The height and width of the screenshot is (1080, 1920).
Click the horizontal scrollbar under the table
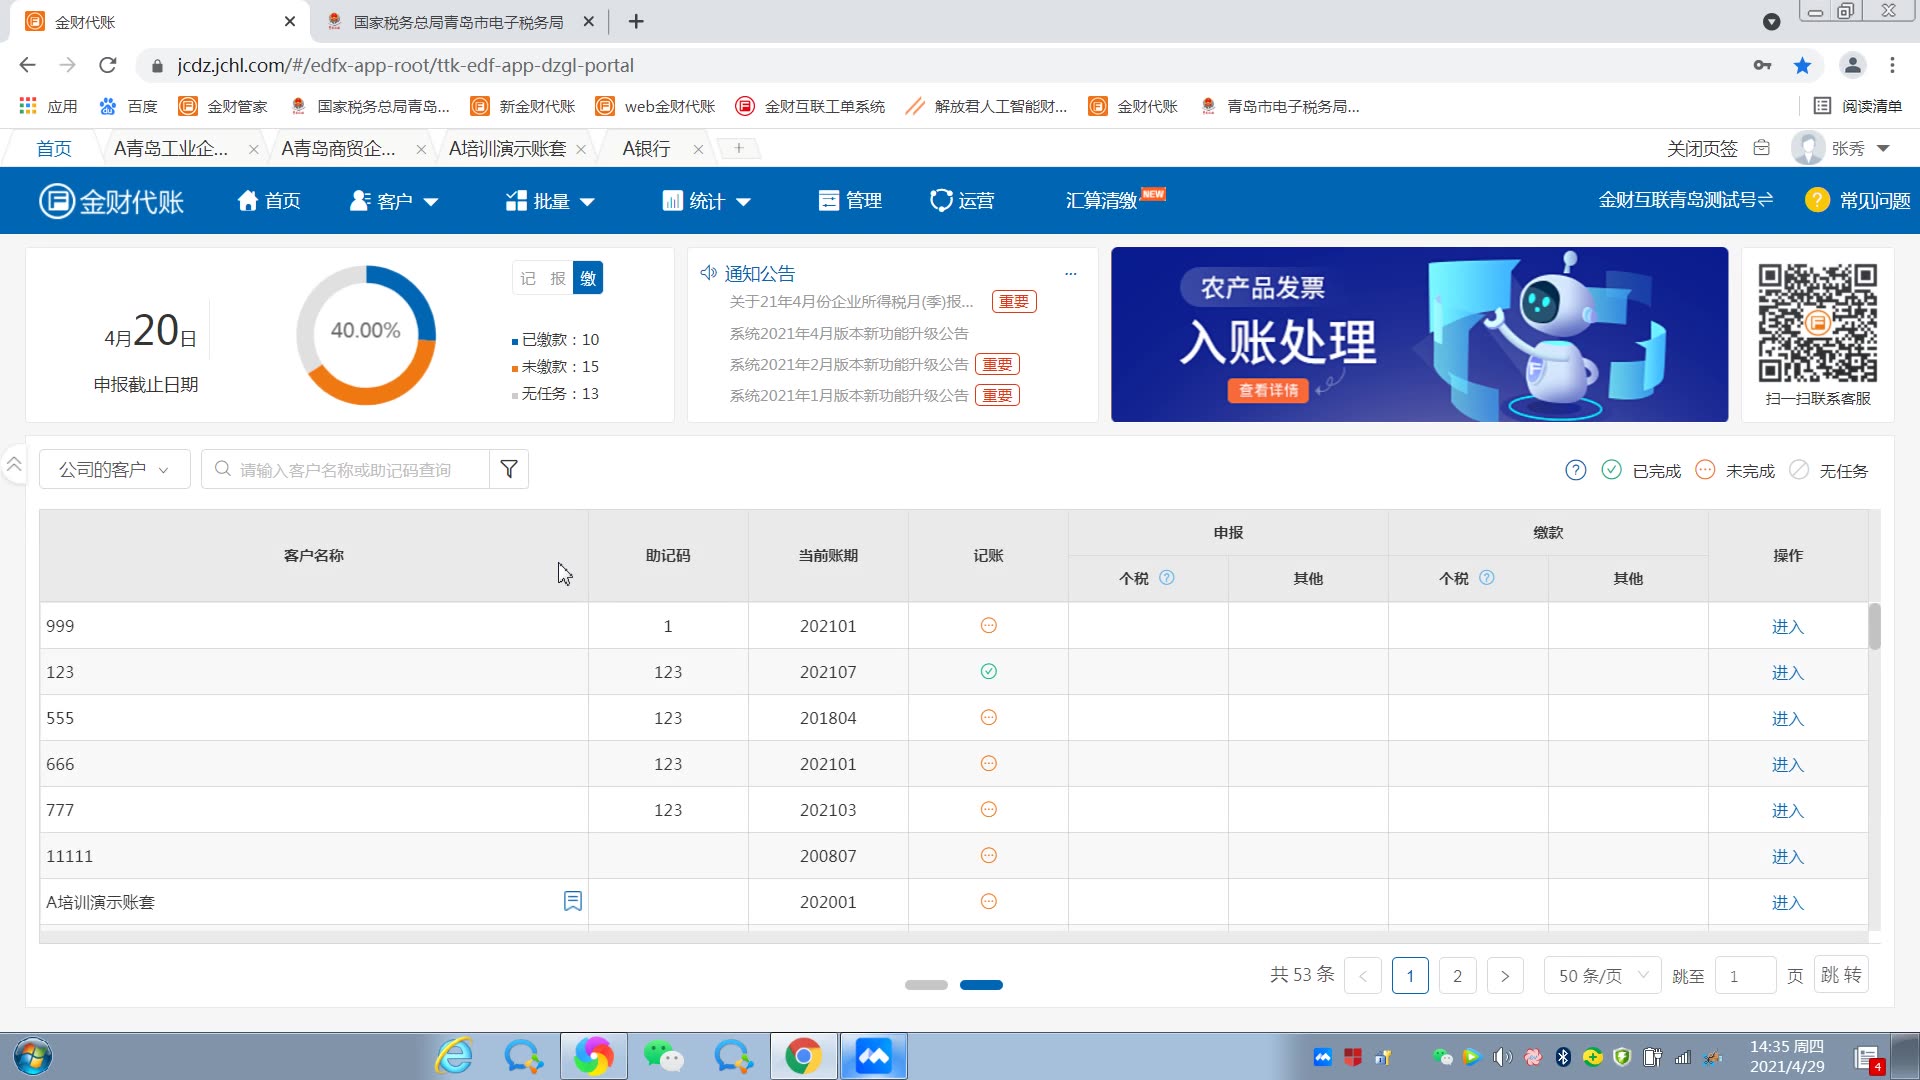tap(953, 937)
